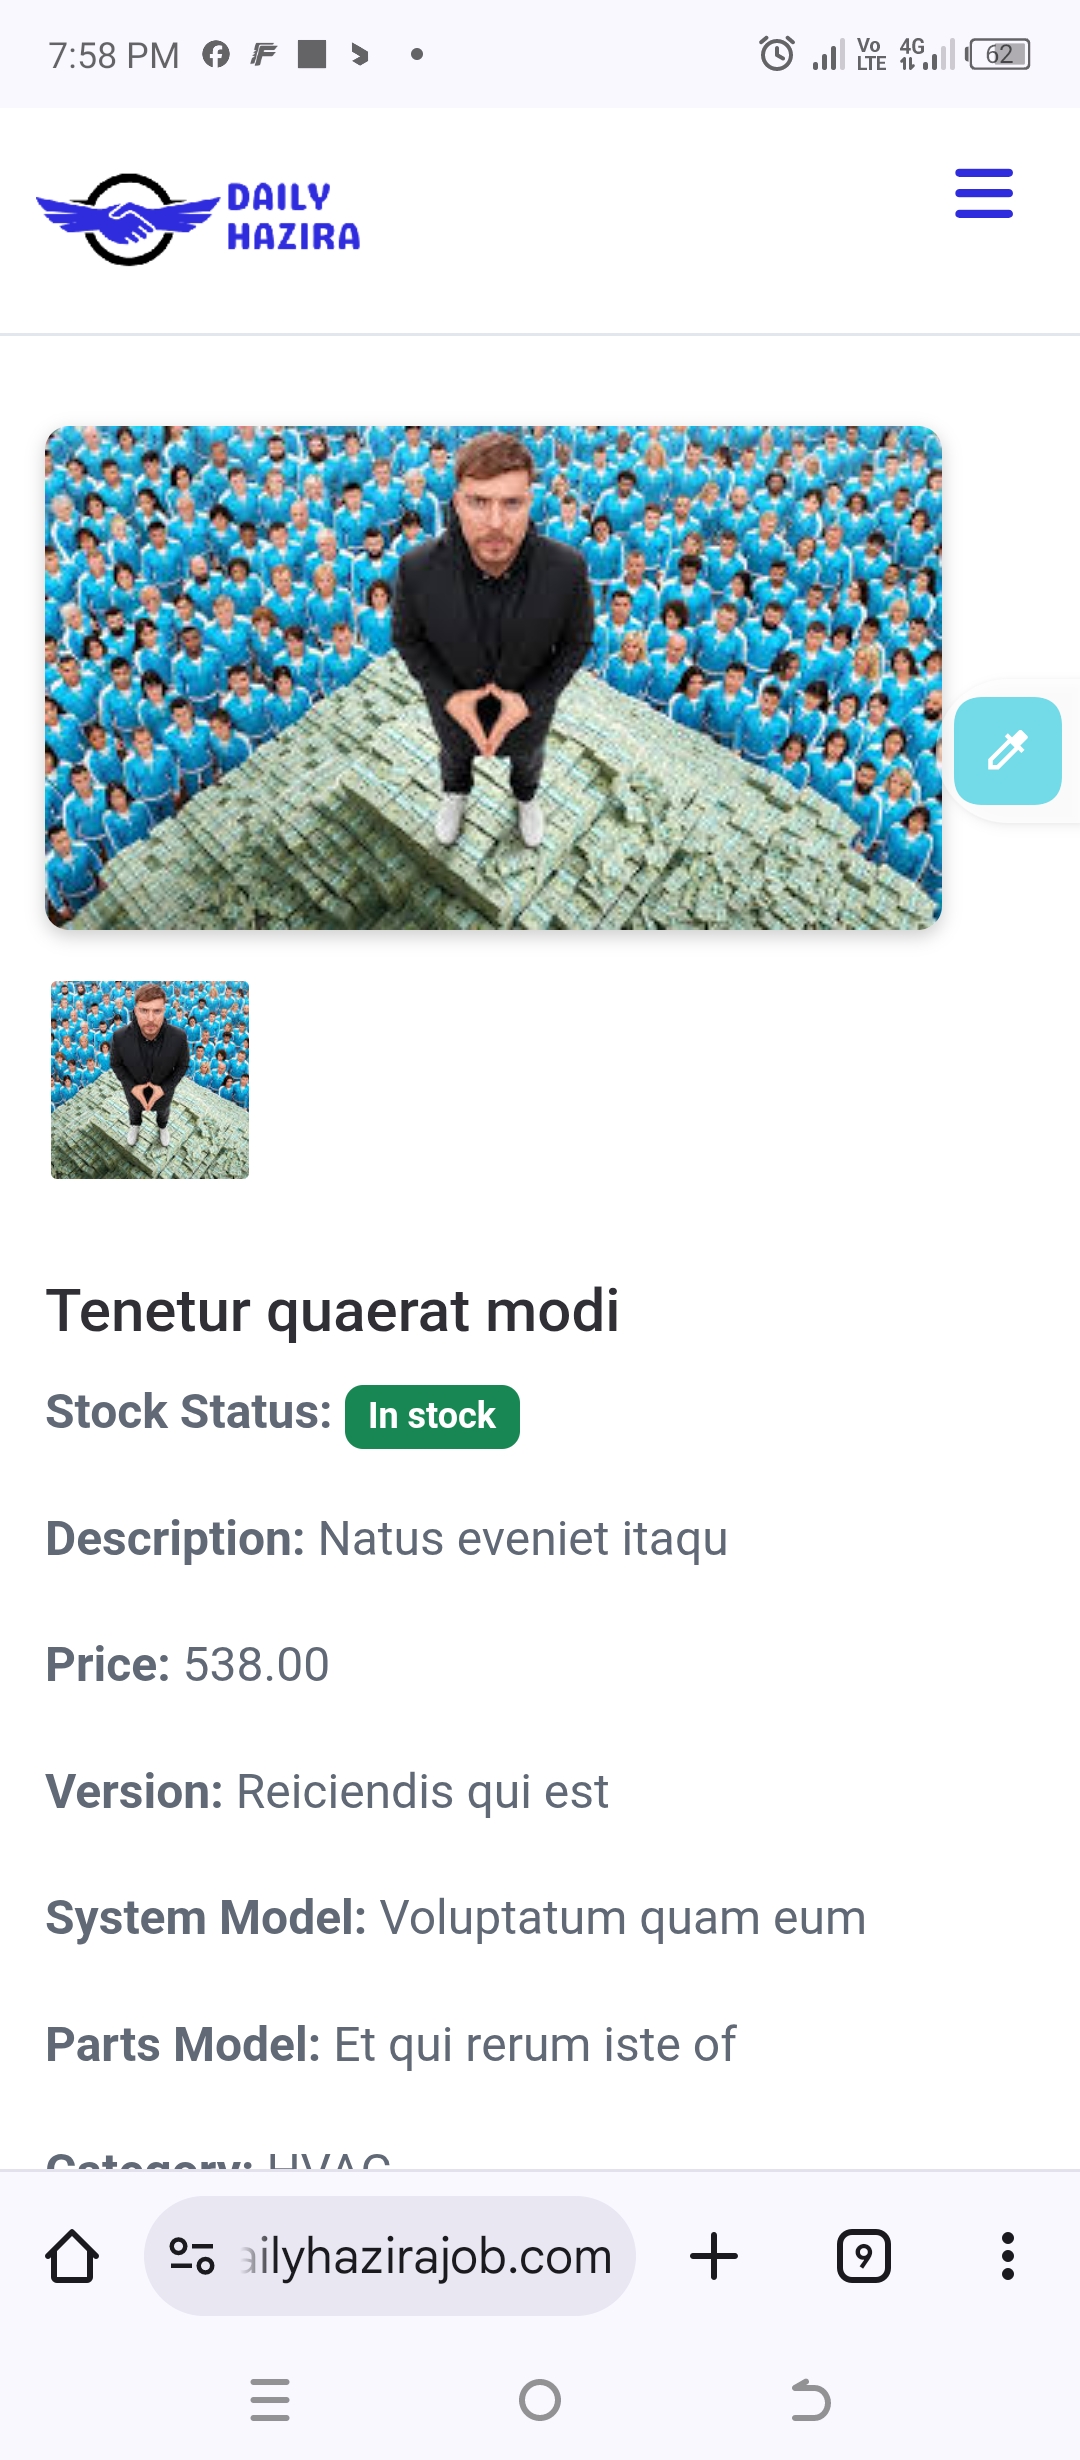
Task: Tap the Price 538.00 text
Action: (x=188, y=1665)
